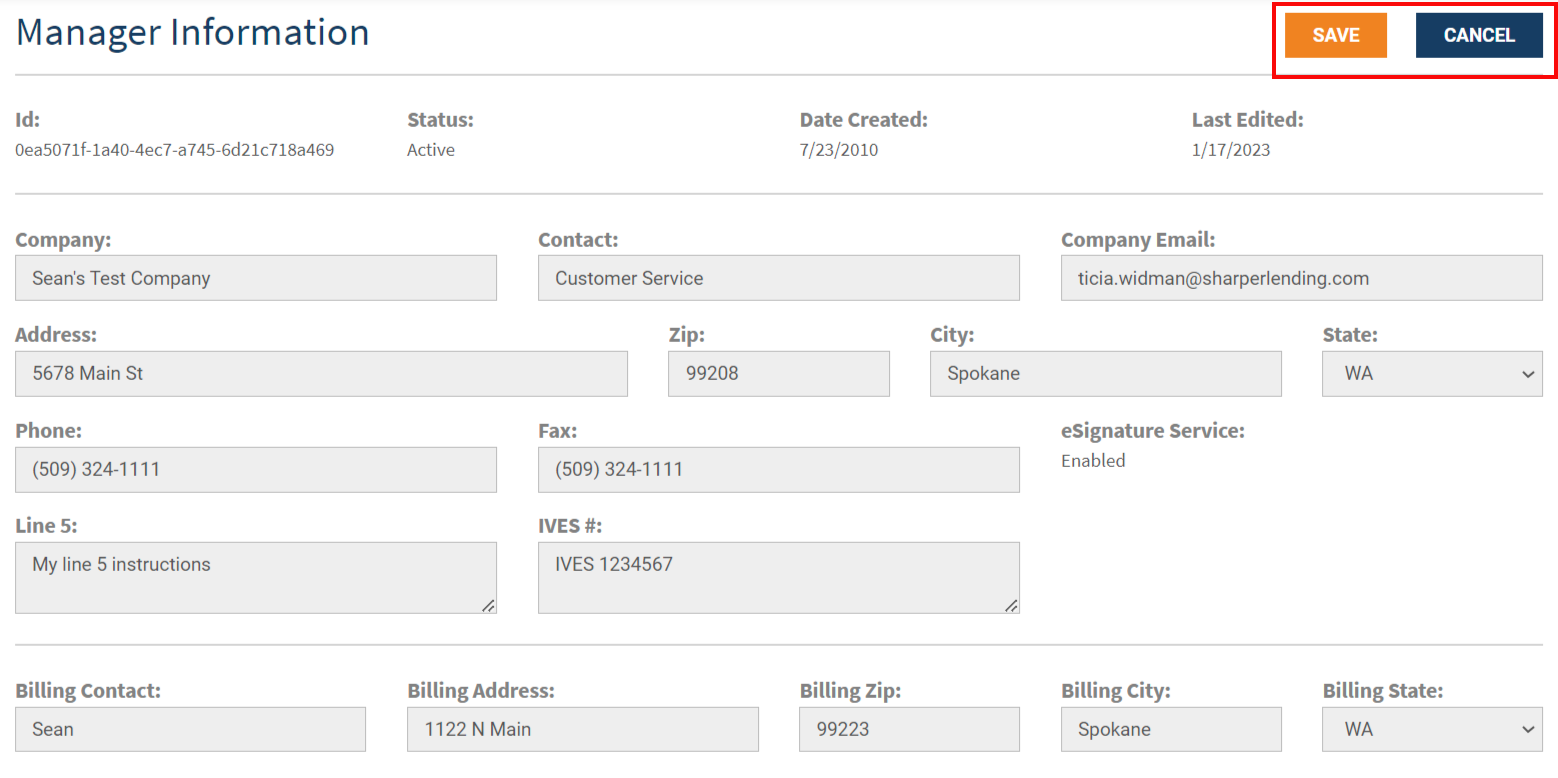Screen dimensions: 1558x778
Task: Click the Last Edited value 1/17/2023
Action: click(x=1231, y=150)
